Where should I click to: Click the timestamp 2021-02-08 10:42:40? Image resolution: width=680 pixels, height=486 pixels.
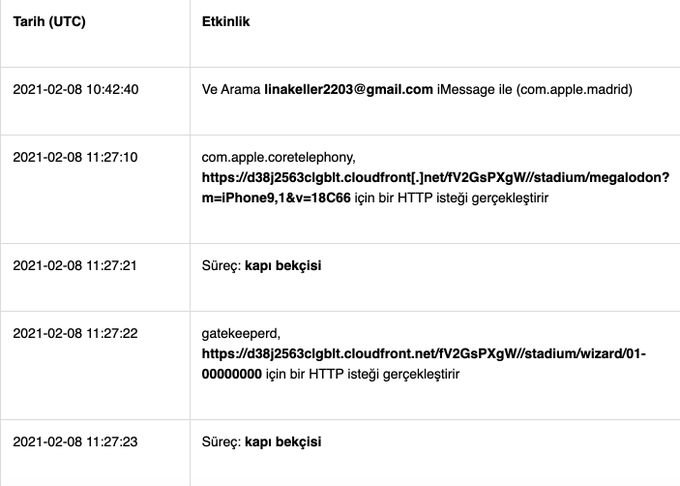pyautogui.click(x=75, y=89)
